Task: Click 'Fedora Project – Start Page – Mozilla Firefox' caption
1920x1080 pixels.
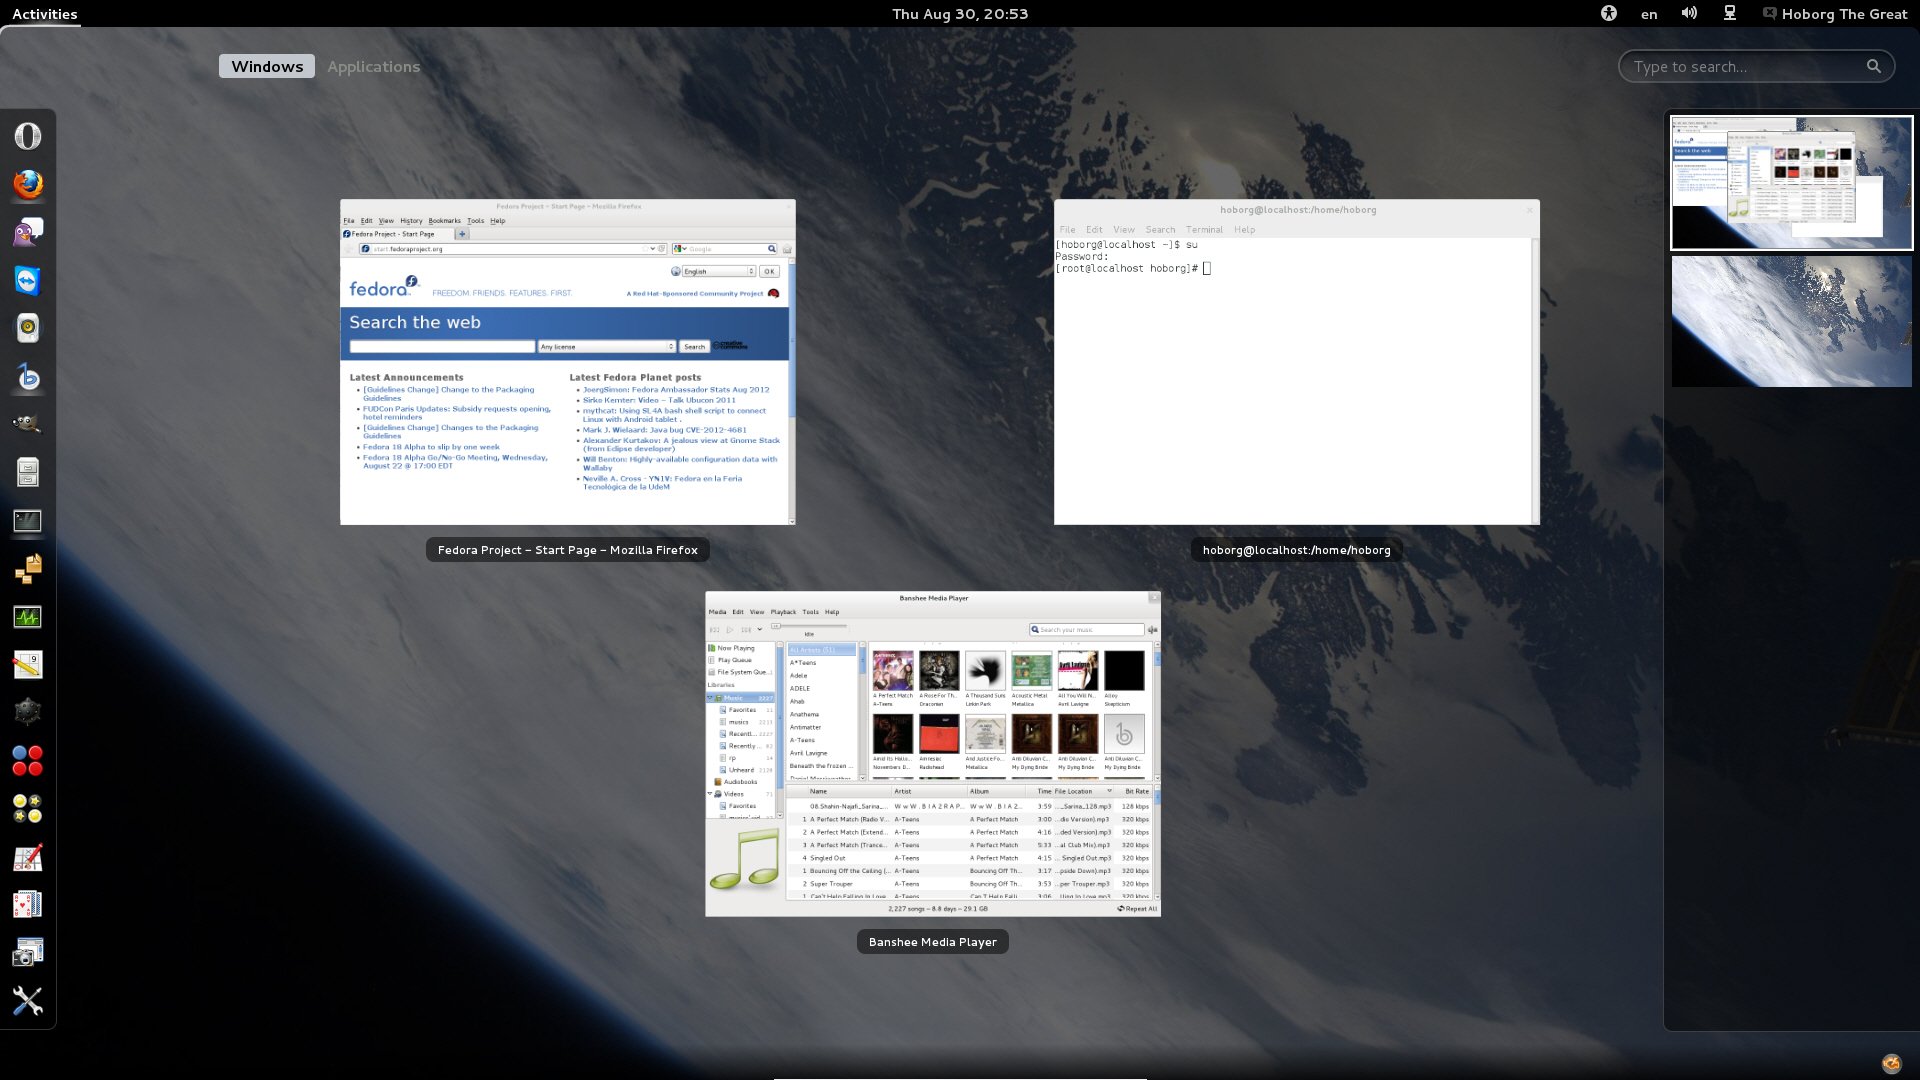Action: (568, 550)
